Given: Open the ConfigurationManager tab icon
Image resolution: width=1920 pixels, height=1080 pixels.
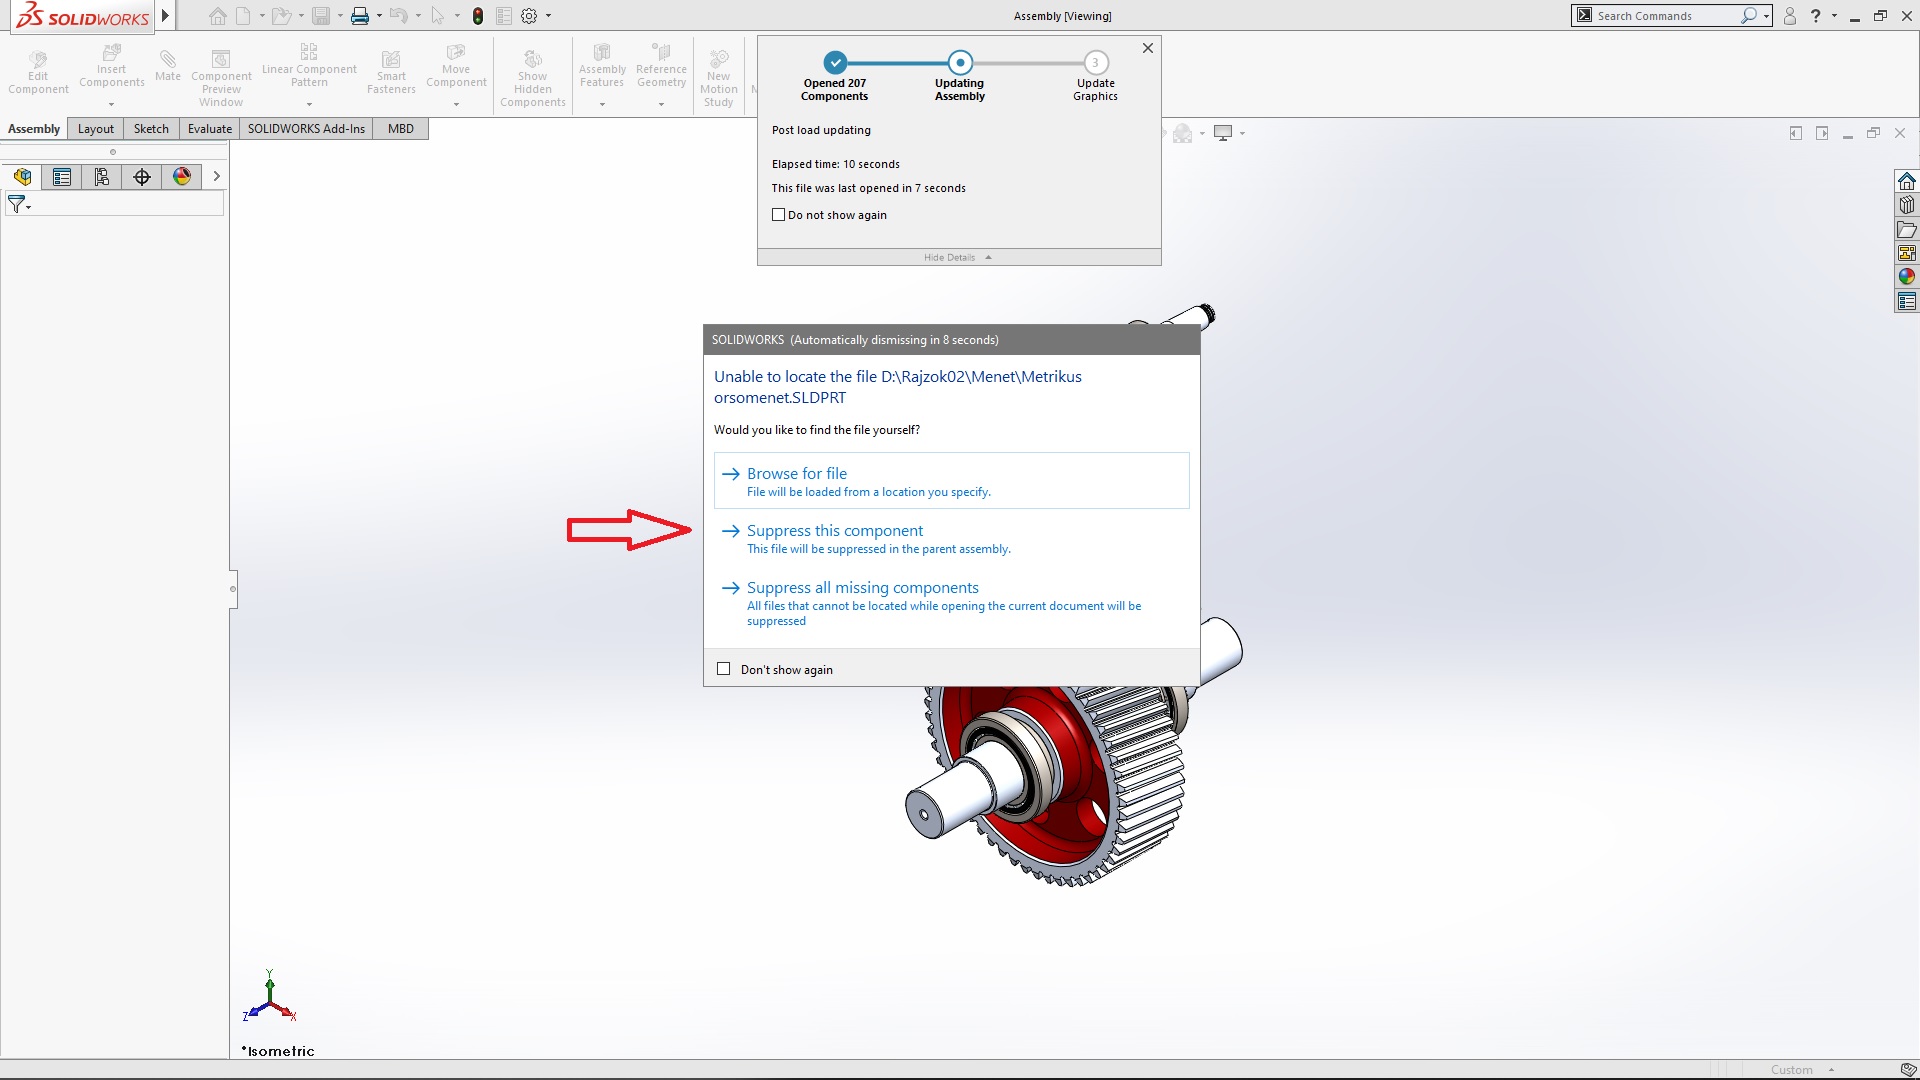Looking at the screenshot, I should [102, 177].
